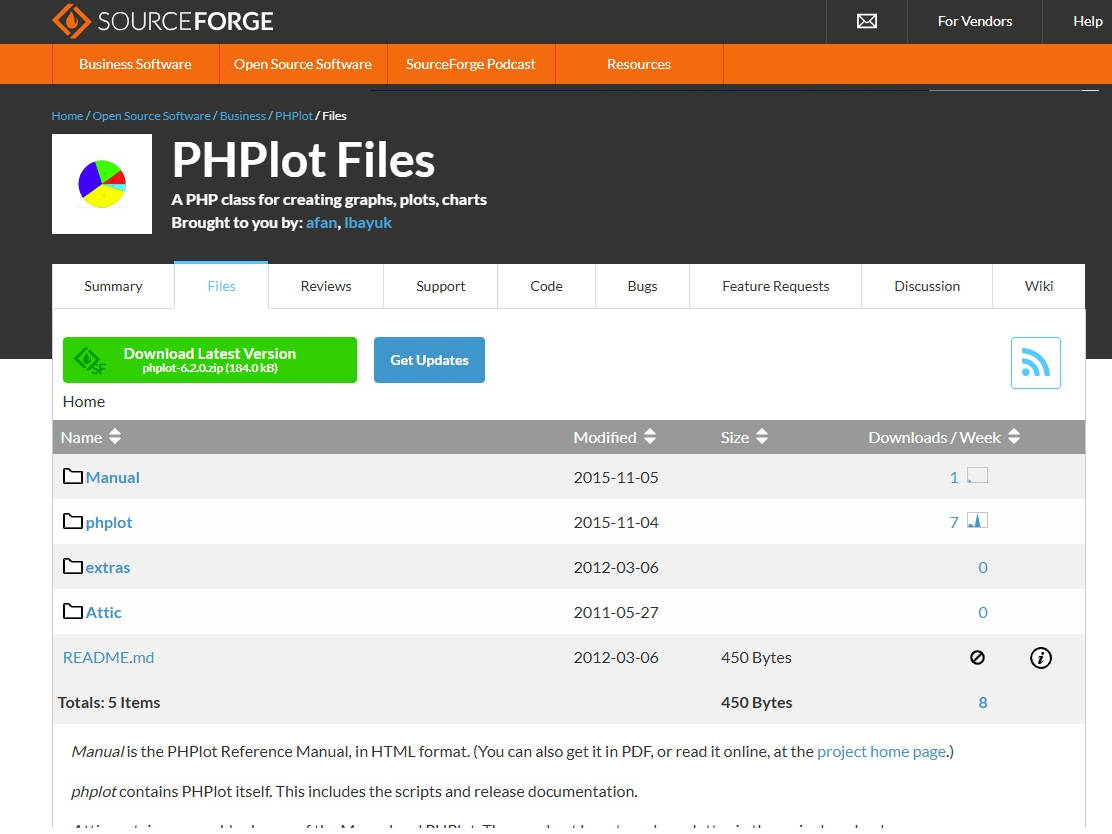Image resolution: width=1112 pixels, height=834 pixels.
Task: Sort files by Name column arrows
Action: [x=115, y=437]
